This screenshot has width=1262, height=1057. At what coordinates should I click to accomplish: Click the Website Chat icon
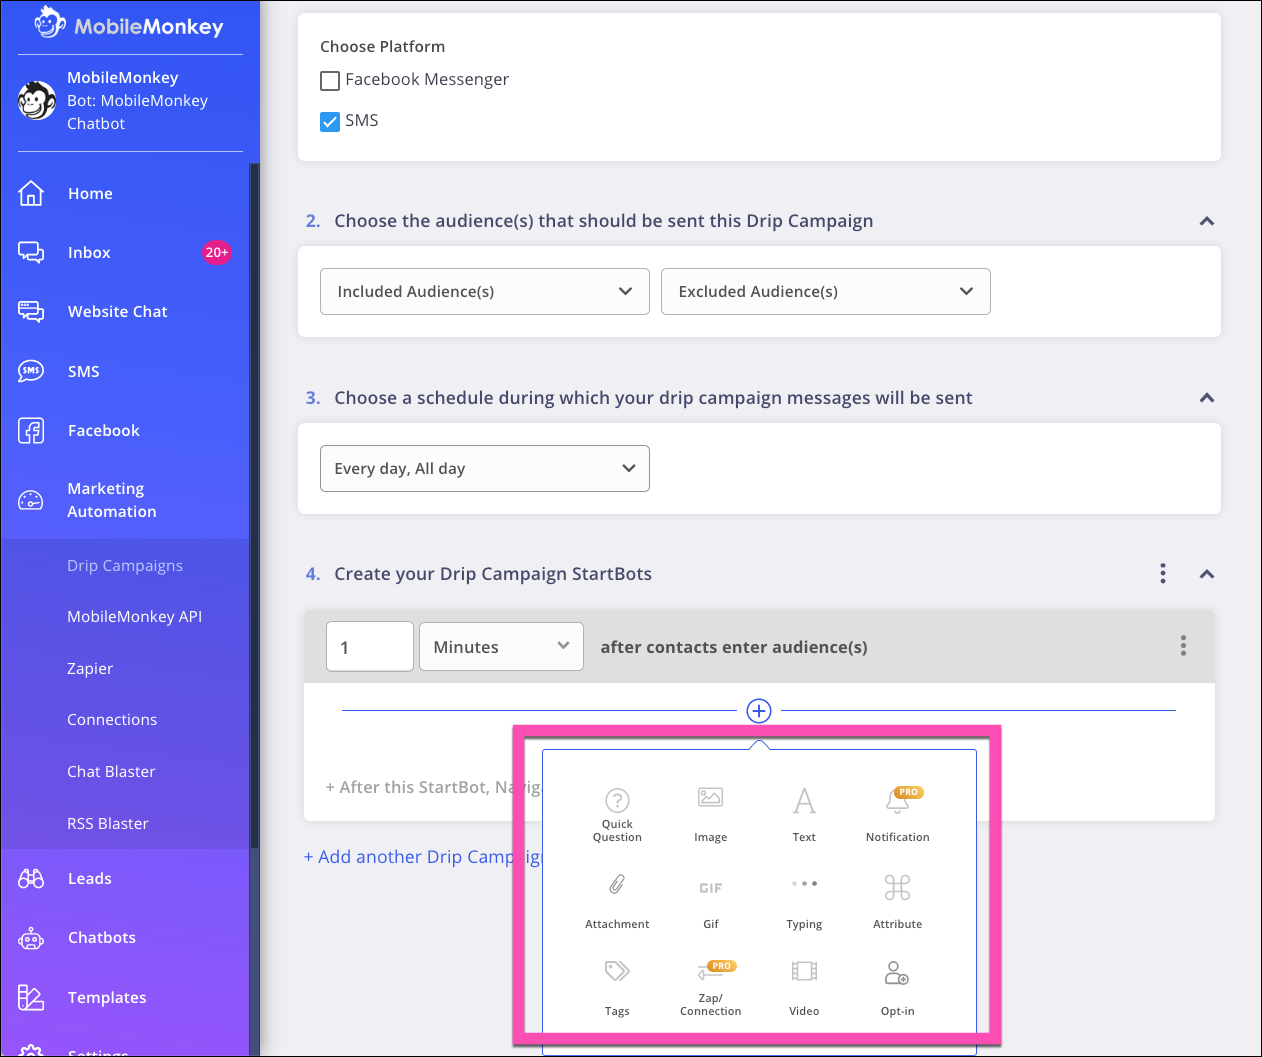(x=31, y=312)
